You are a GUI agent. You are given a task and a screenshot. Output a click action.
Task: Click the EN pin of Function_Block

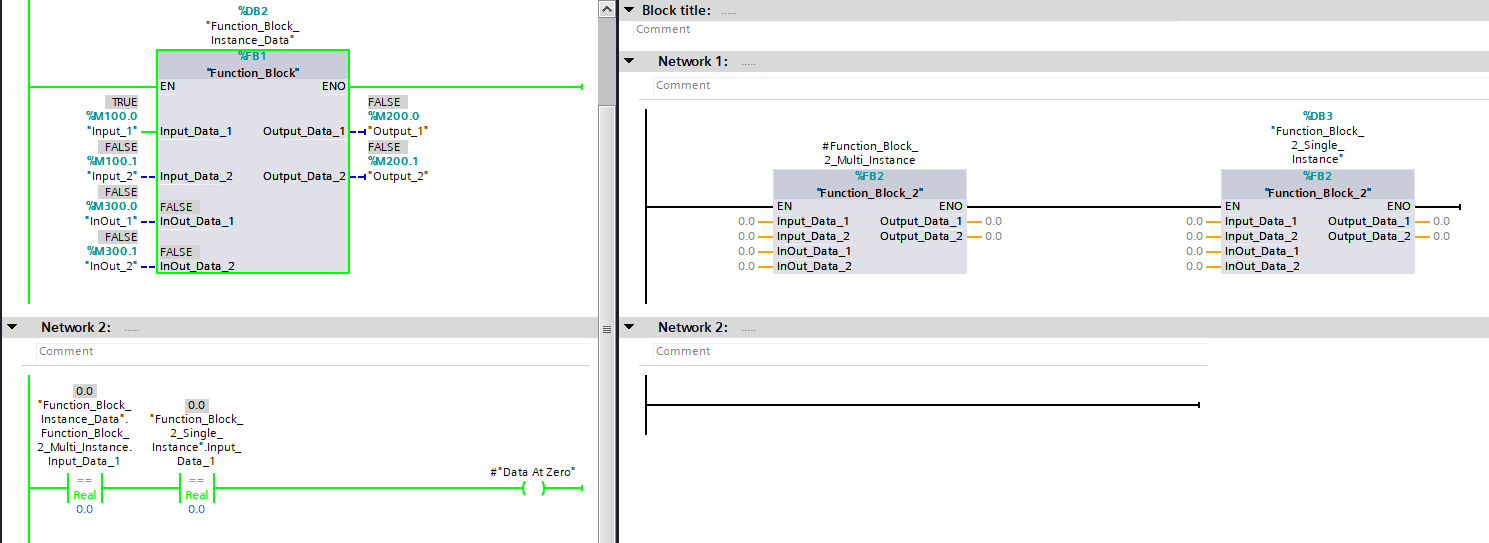coord(168,87)
